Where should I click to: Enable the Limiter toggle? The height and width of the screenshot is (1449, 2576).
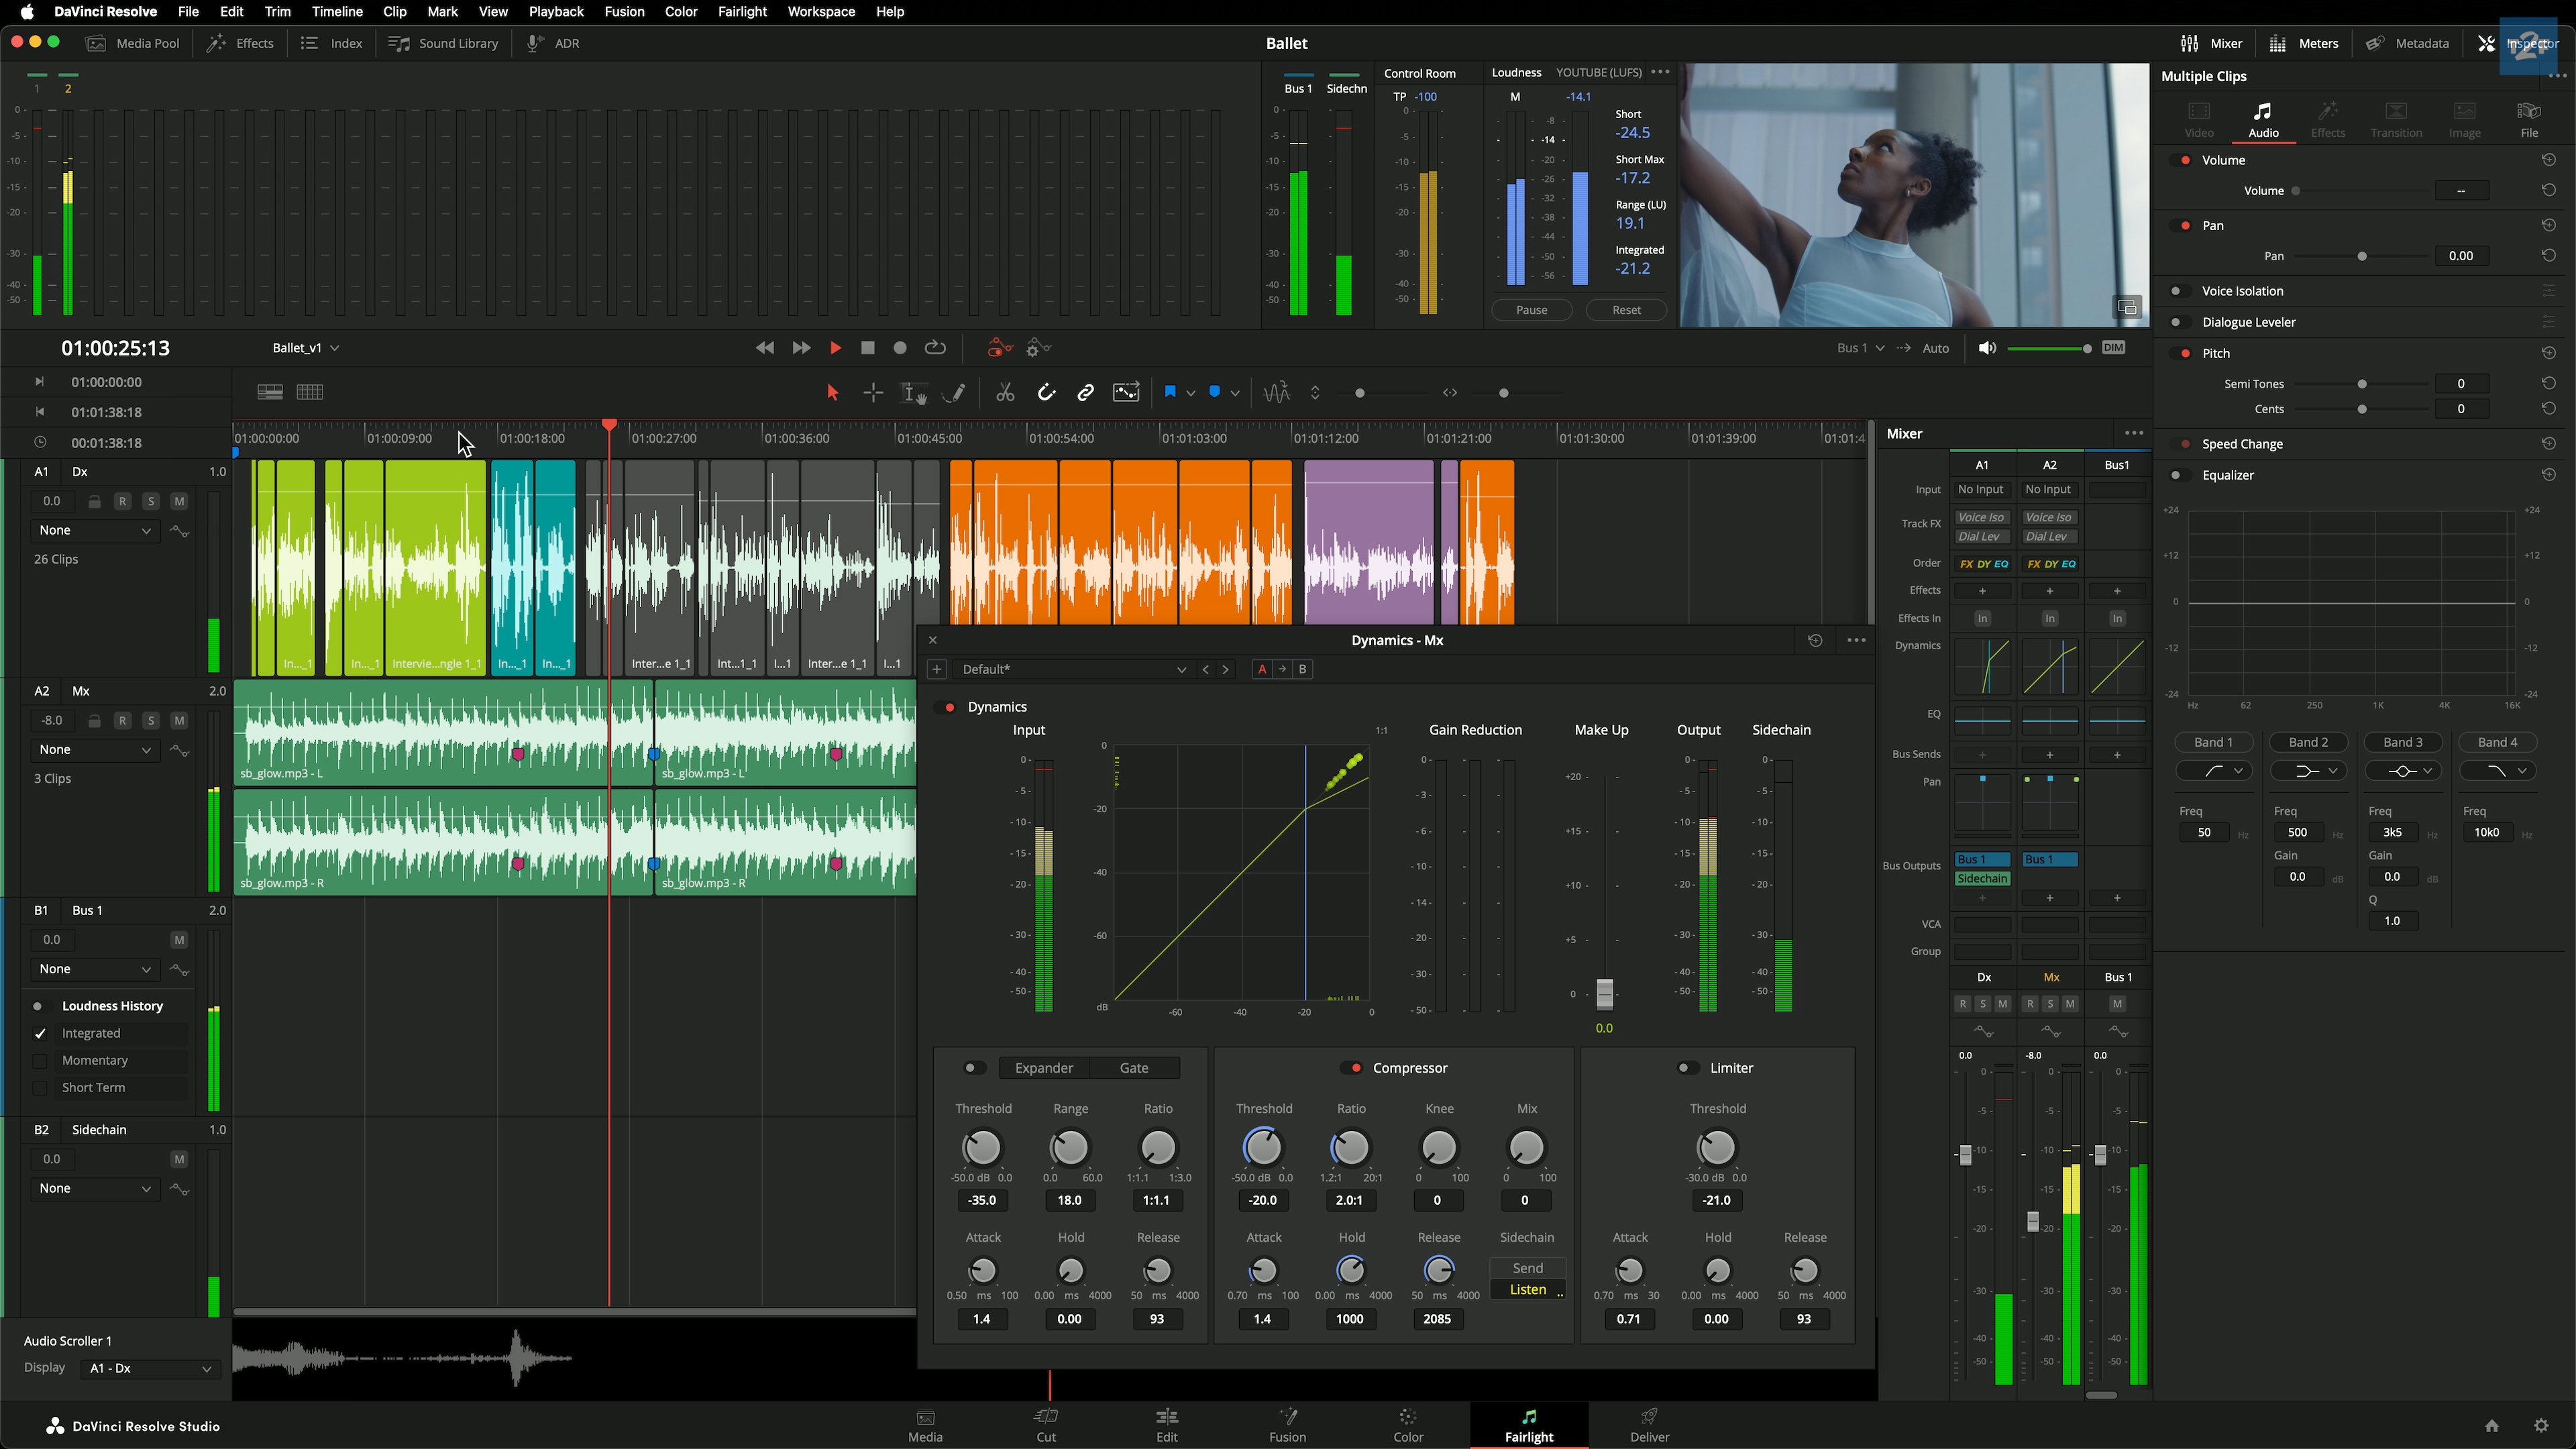tap(1688, 1068)
